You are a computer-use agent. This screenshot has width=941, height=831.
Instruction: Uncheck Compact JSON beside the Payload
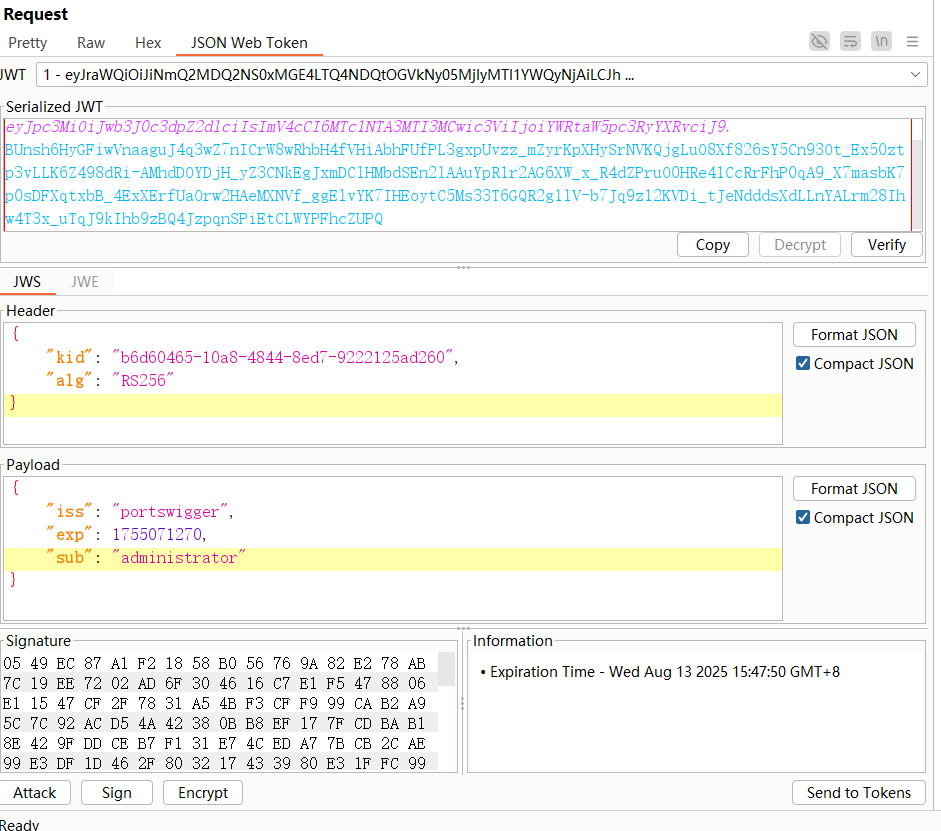pos(803,517)
